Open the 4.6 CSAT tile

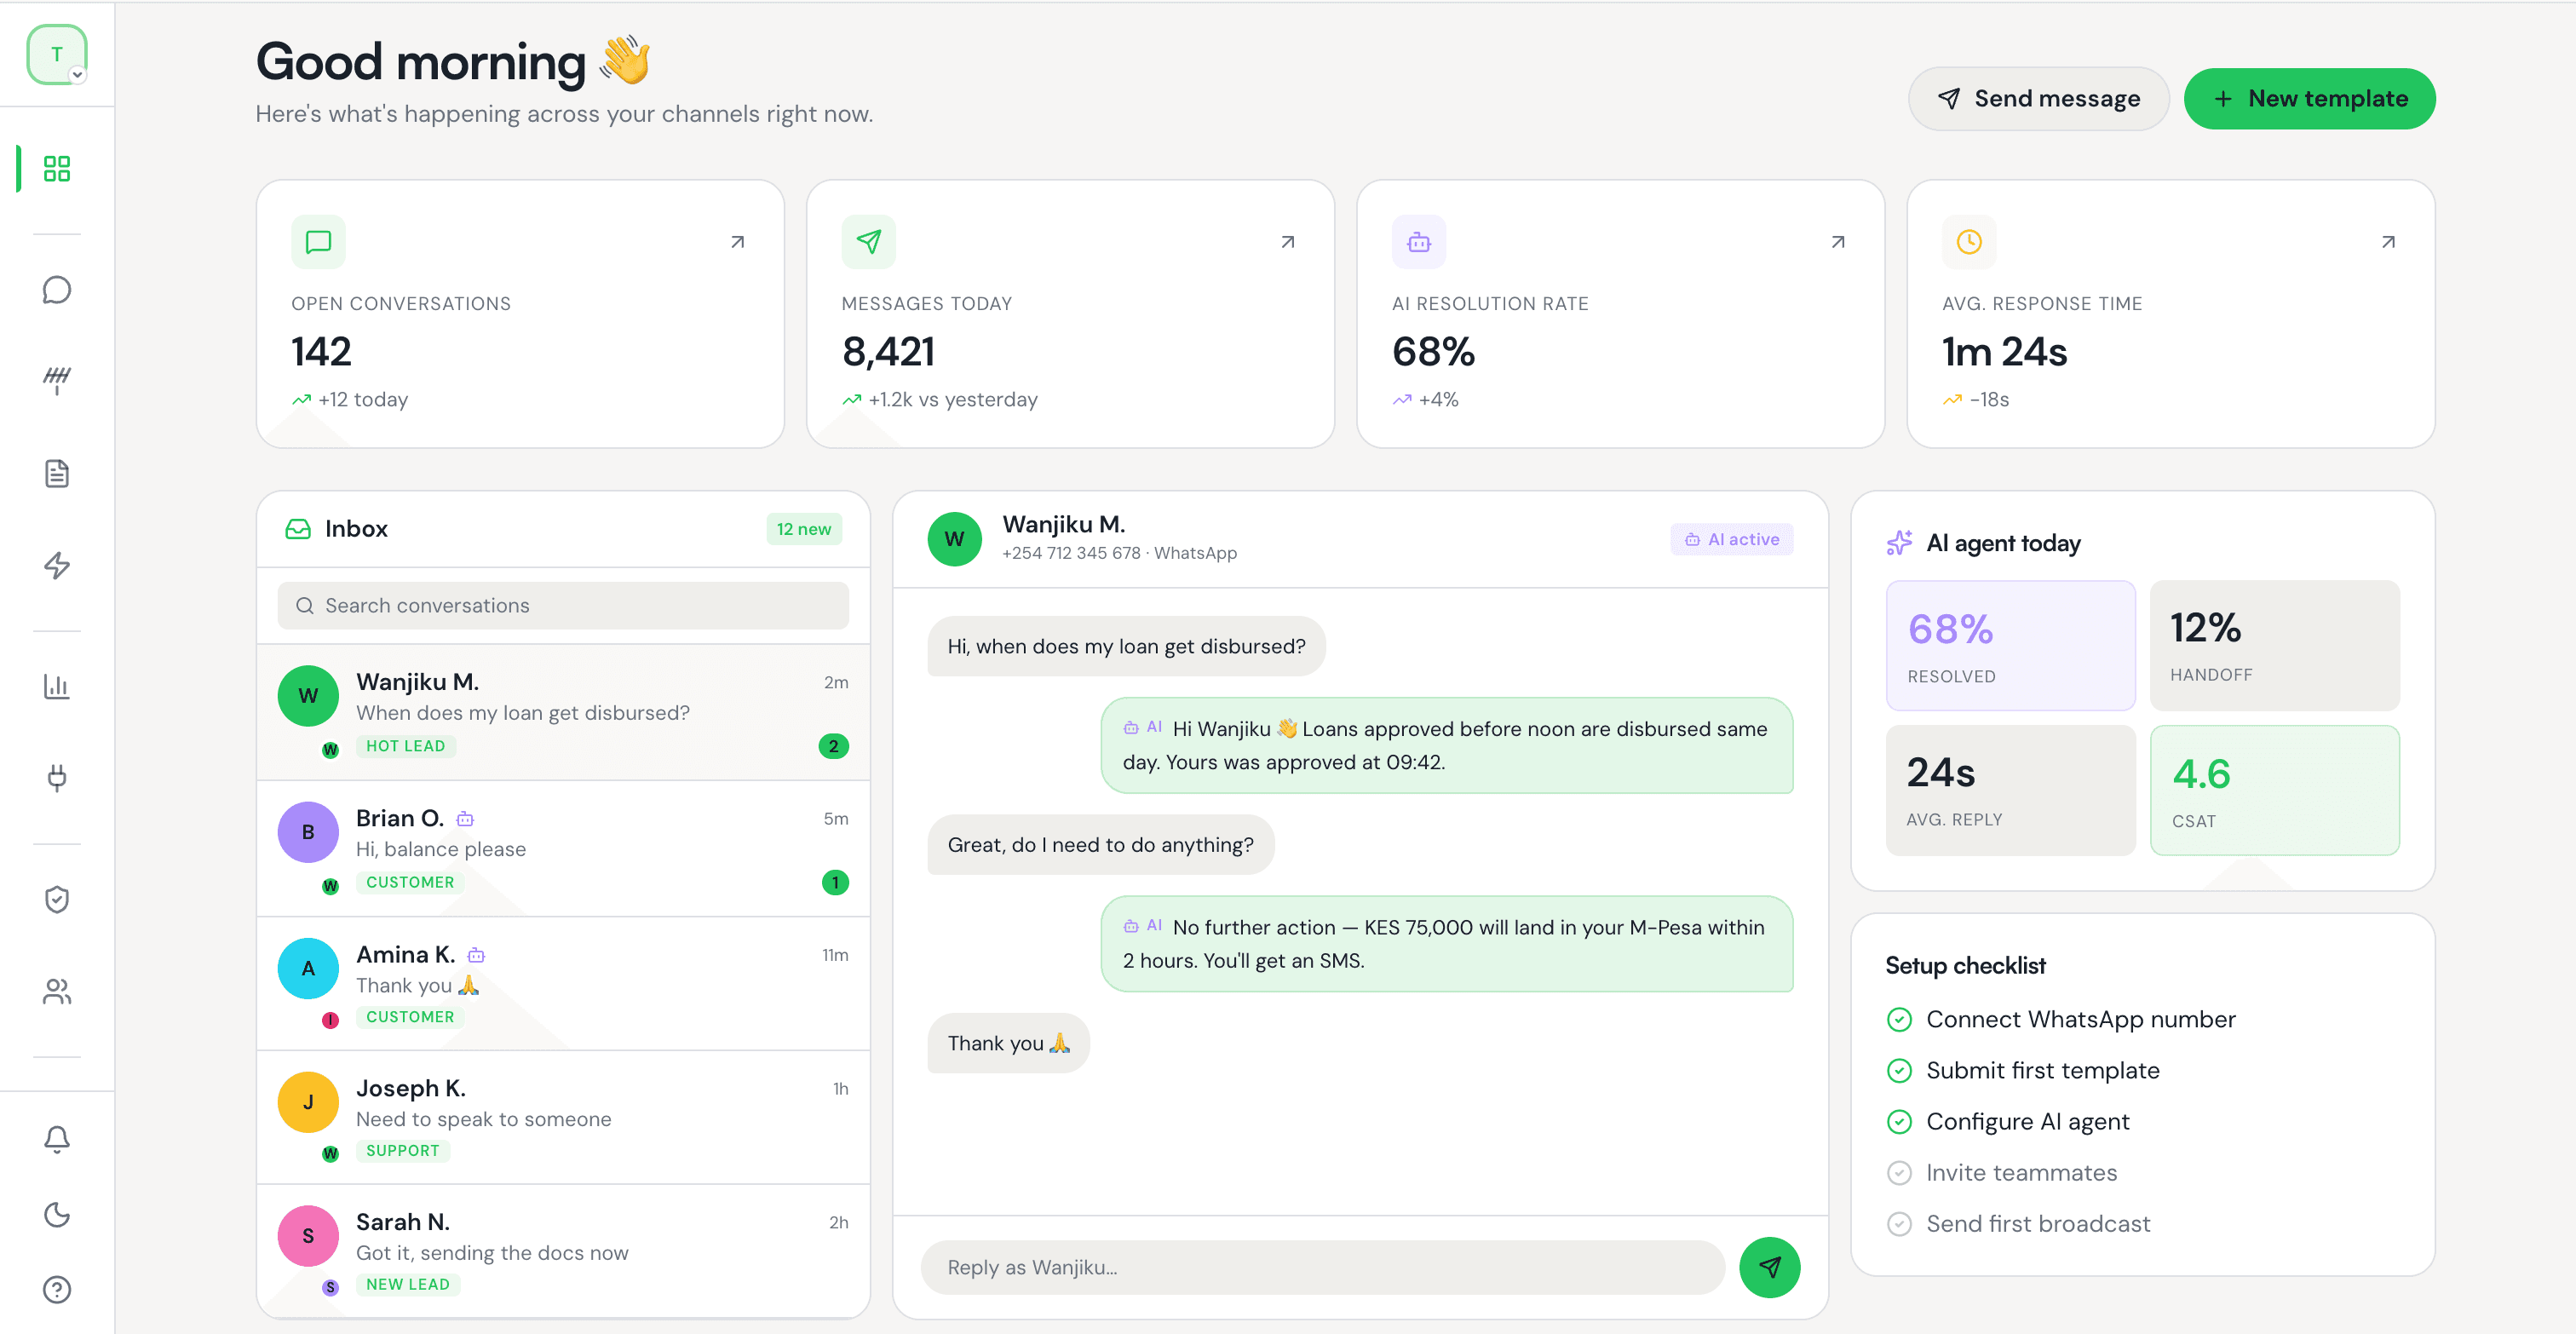click(x=2274, y=790)
